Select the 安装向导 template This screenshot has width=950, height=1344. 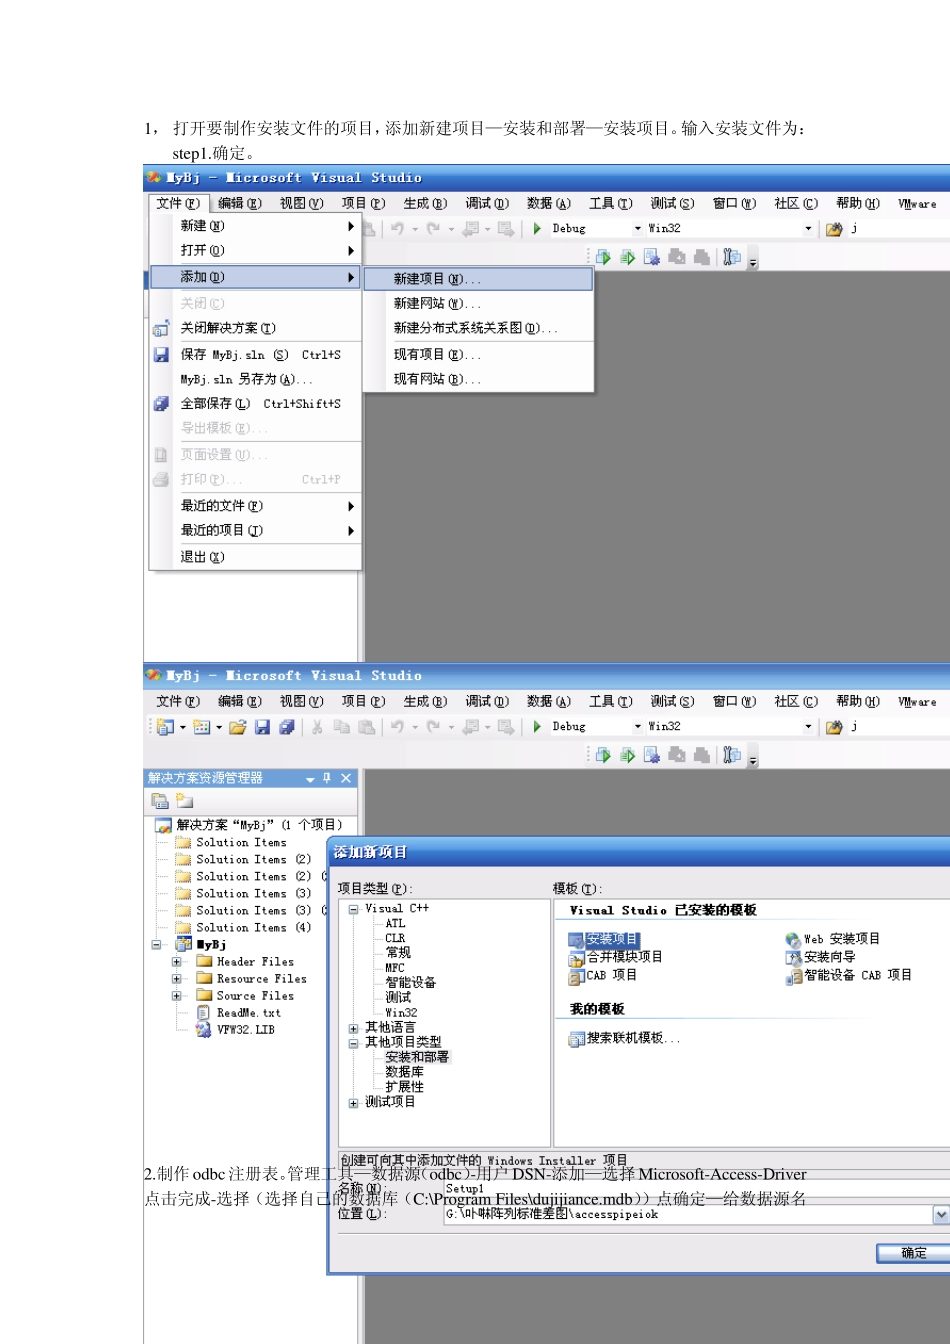click(821, 957)
